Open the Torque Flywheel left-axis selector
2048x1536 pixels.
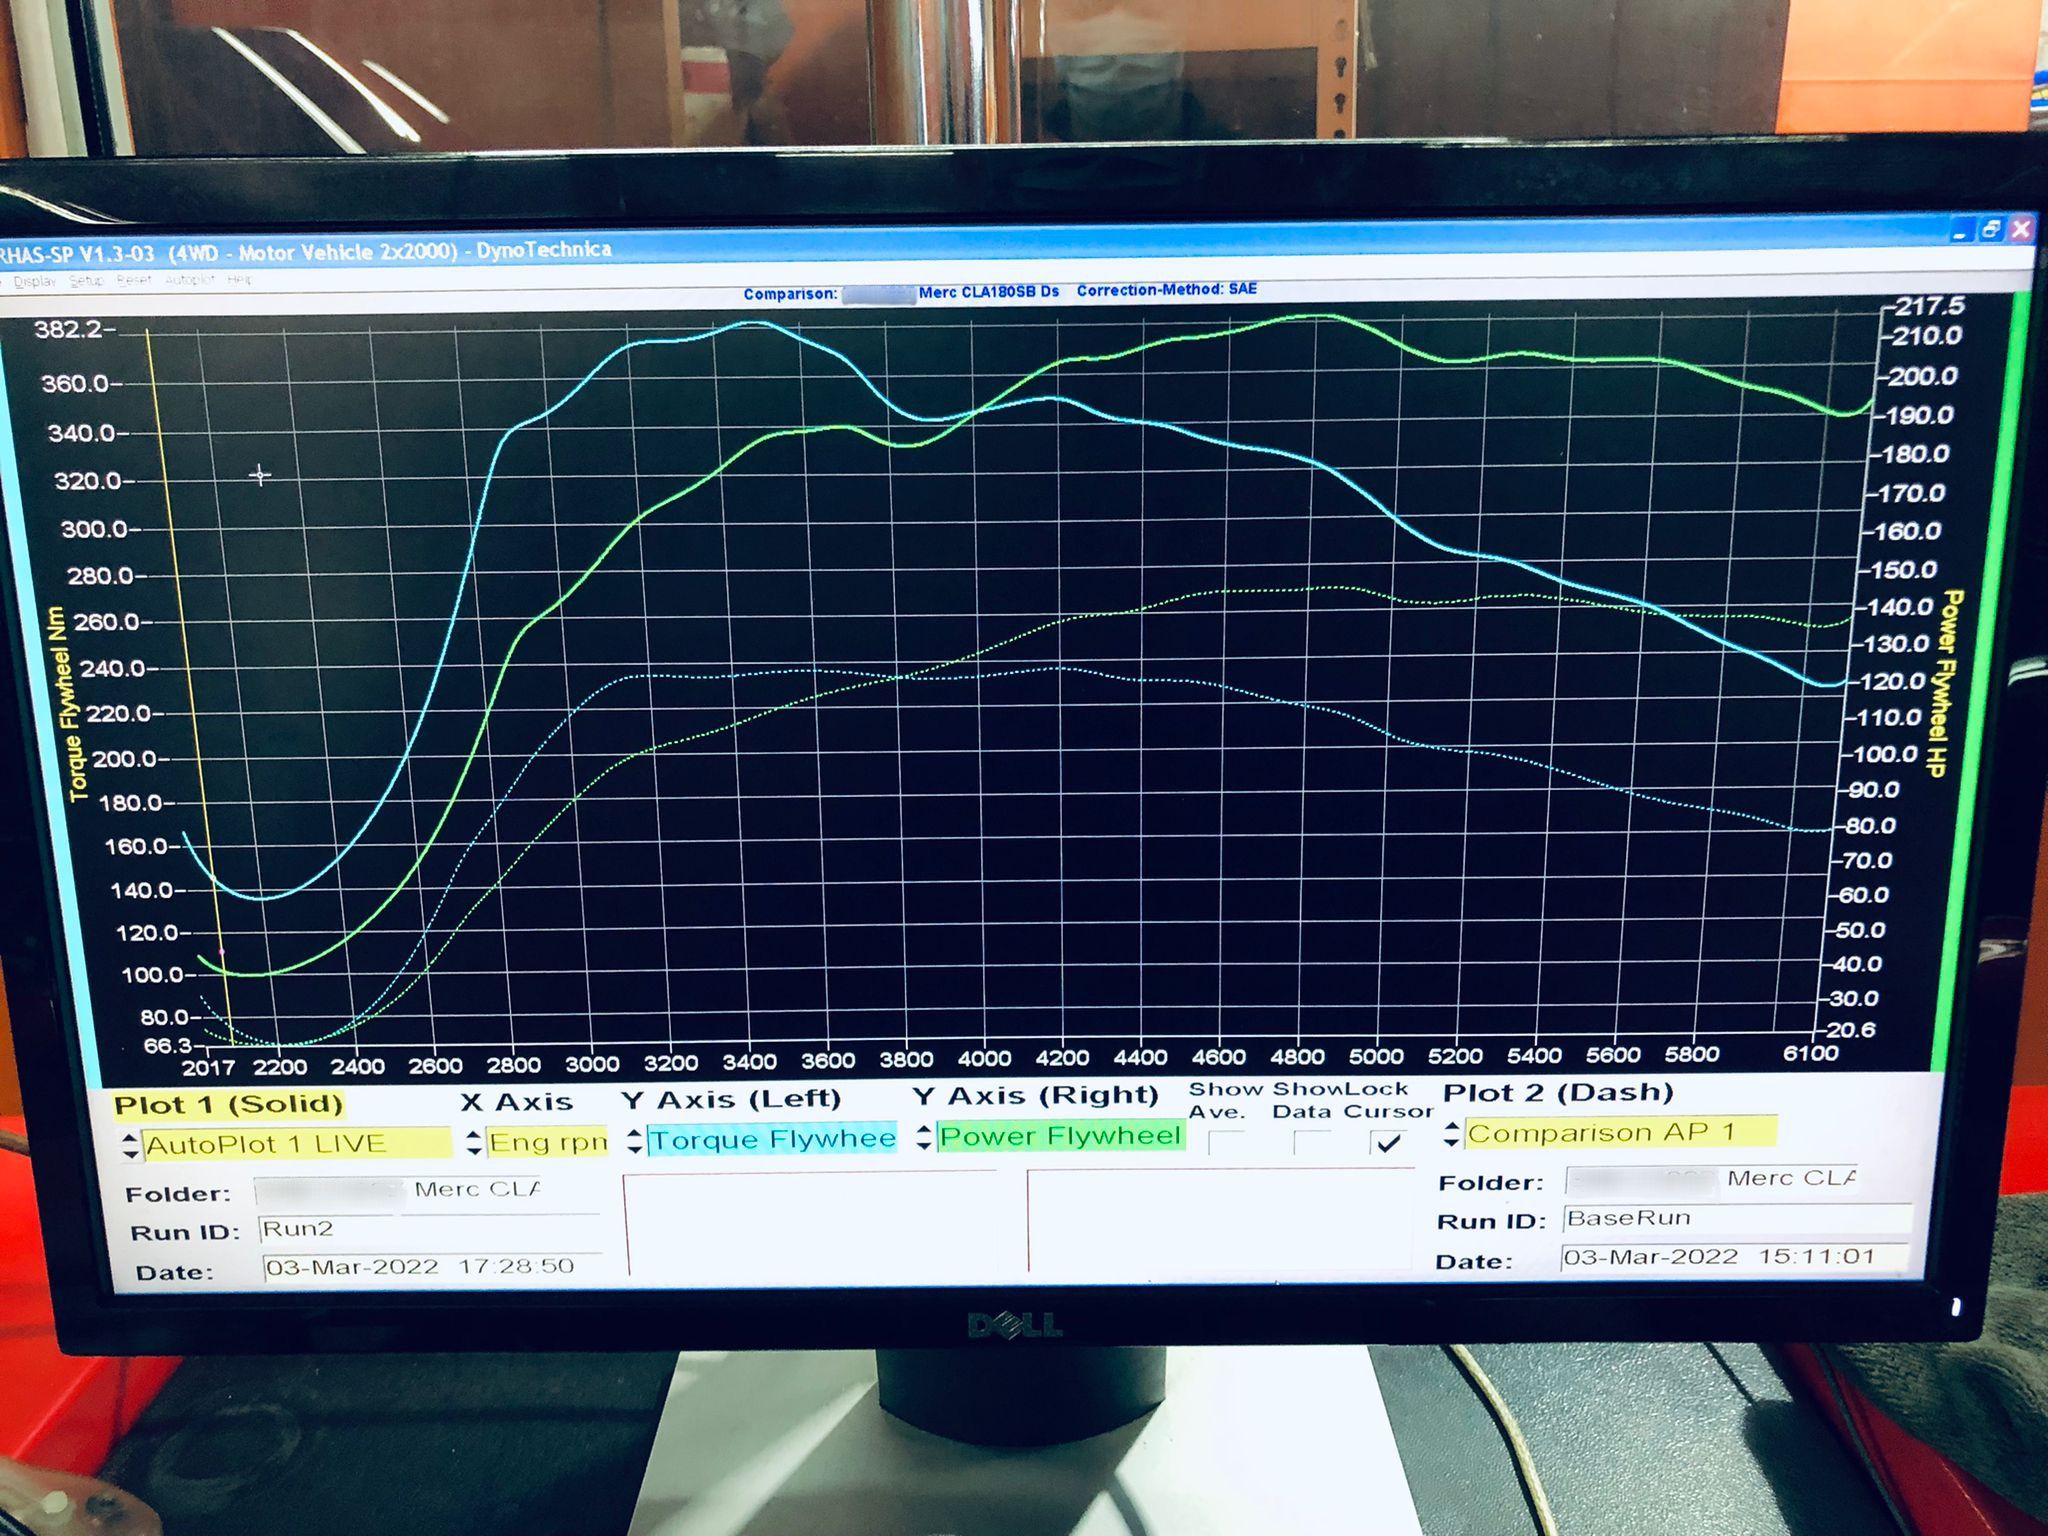[772, 1138]
